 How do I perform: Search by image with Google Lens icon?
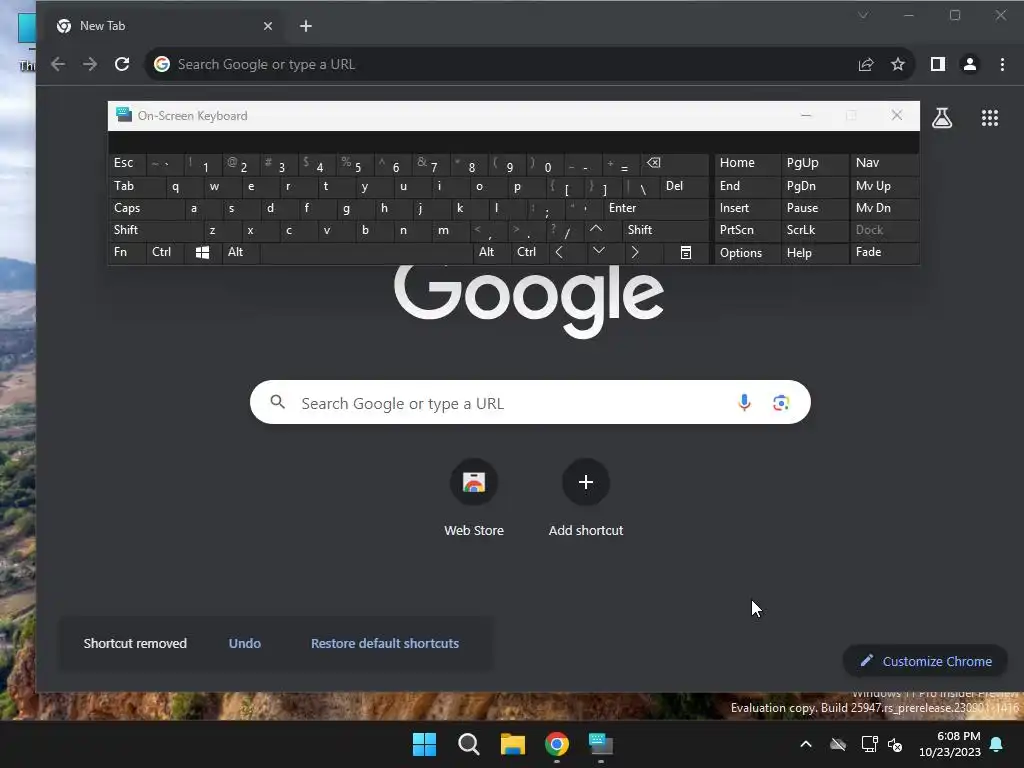pos(781,402)
